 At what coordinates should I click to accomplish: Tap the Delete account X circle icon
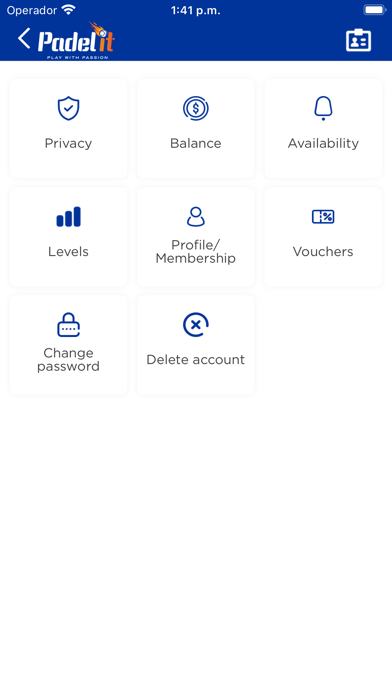196,324
